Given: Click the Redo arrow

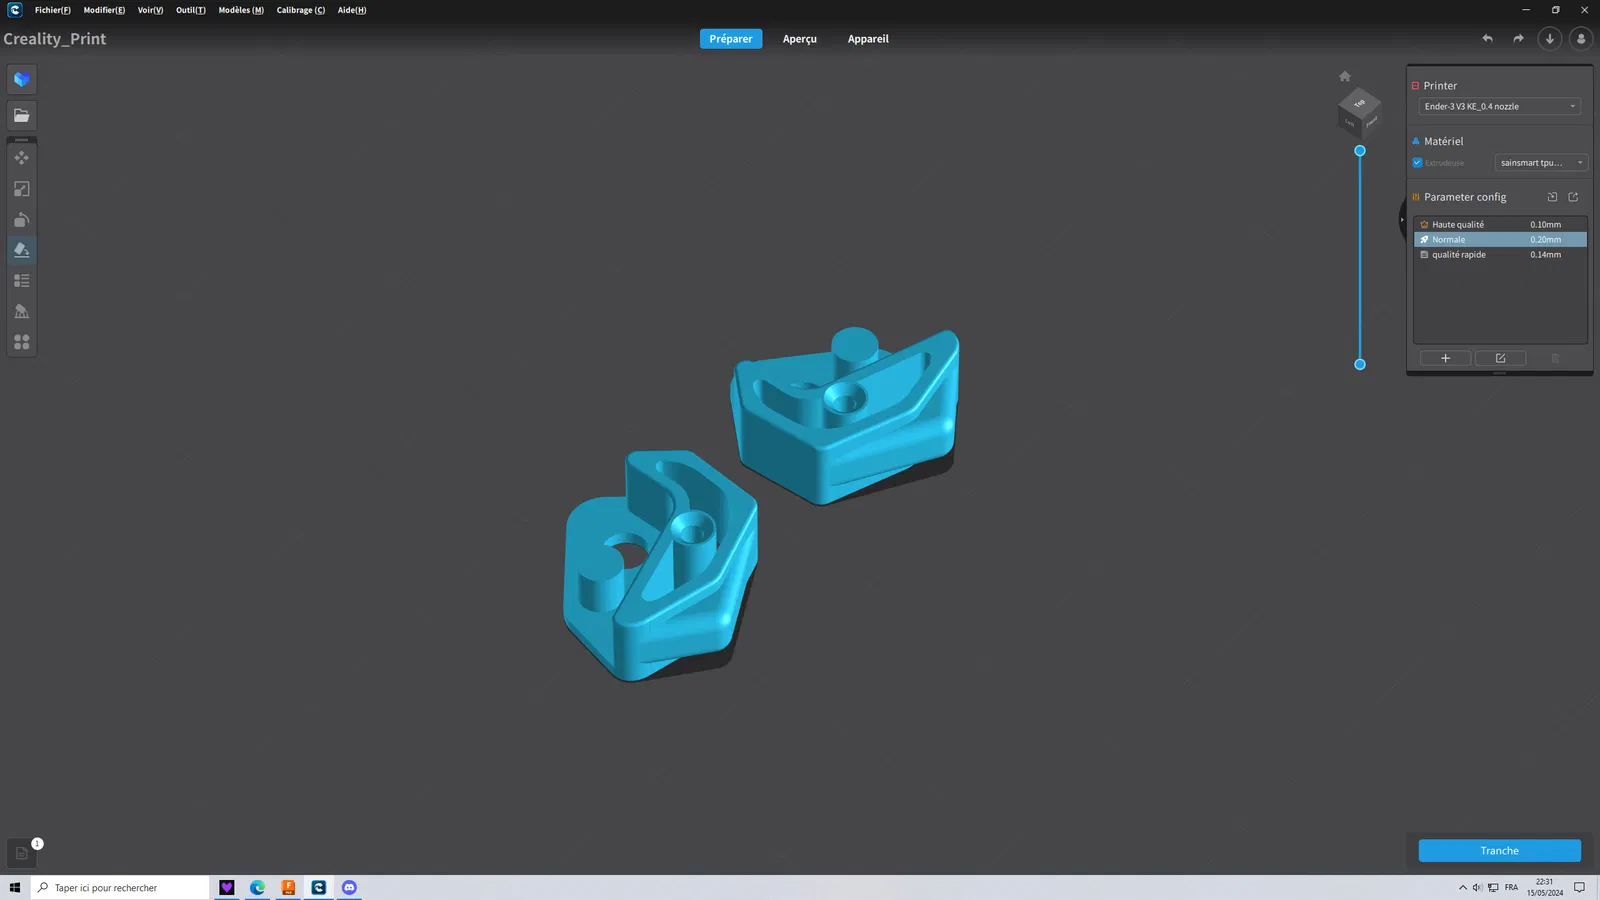Looking at the screenshot, I should click(1518, 39).
